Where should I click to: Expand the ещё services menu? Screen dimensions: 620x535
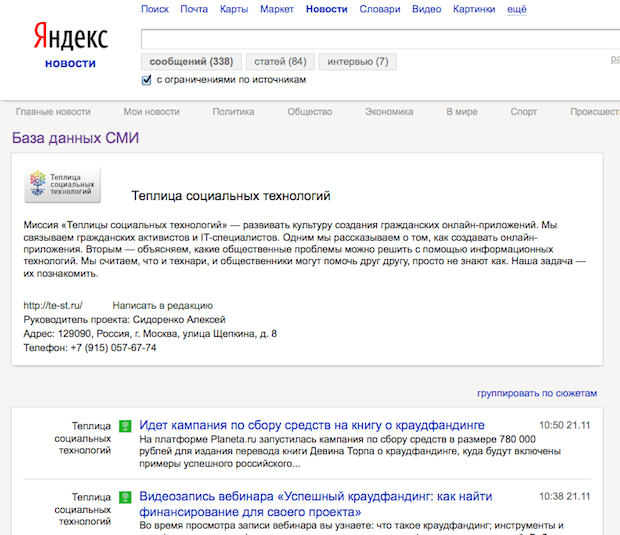[517, 9]
